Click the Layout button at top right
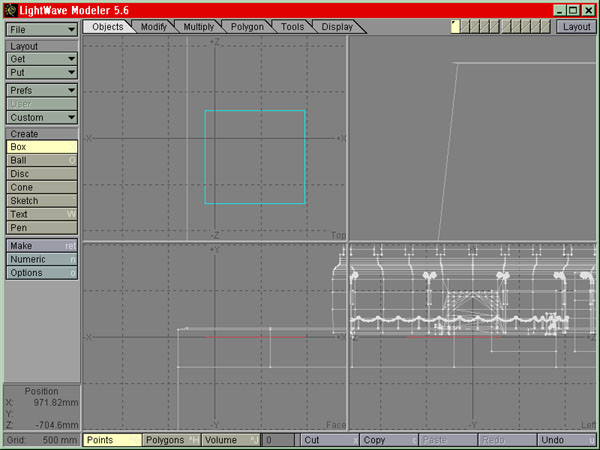 coord(576,27)
